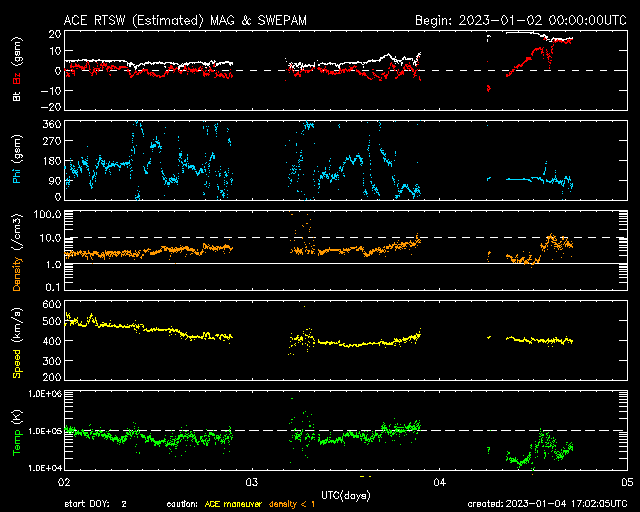Viewport: 640px width, 512px height.
Task: Click the '-20' tick on Bt Bz axis
Action: click(x=51, y=107)
